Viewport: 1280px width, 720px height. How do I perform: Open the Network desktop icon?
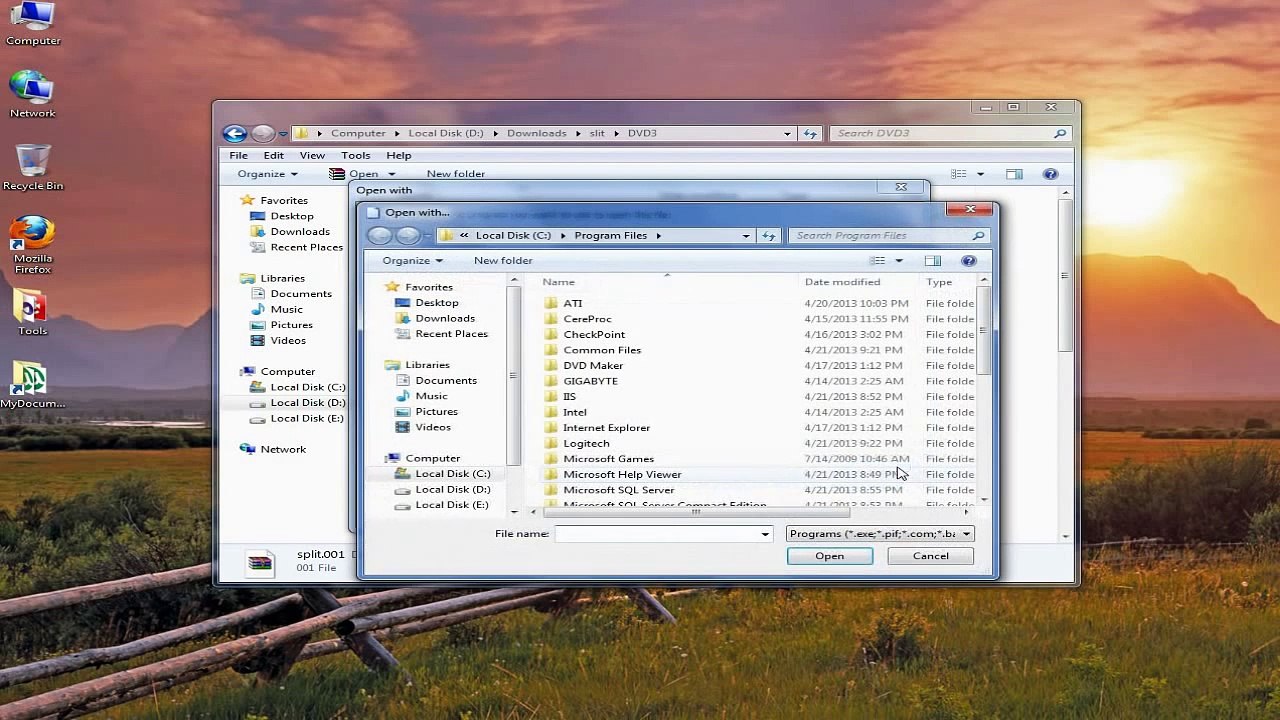pos(32,94)
